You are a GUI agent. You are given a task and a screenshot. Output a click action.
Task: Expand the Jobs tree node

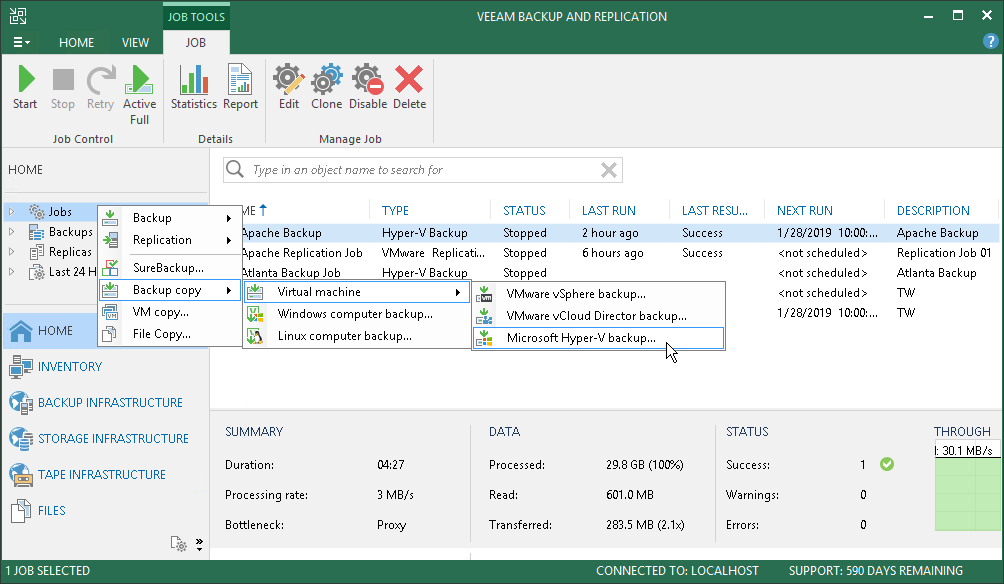tap(12, 211)
